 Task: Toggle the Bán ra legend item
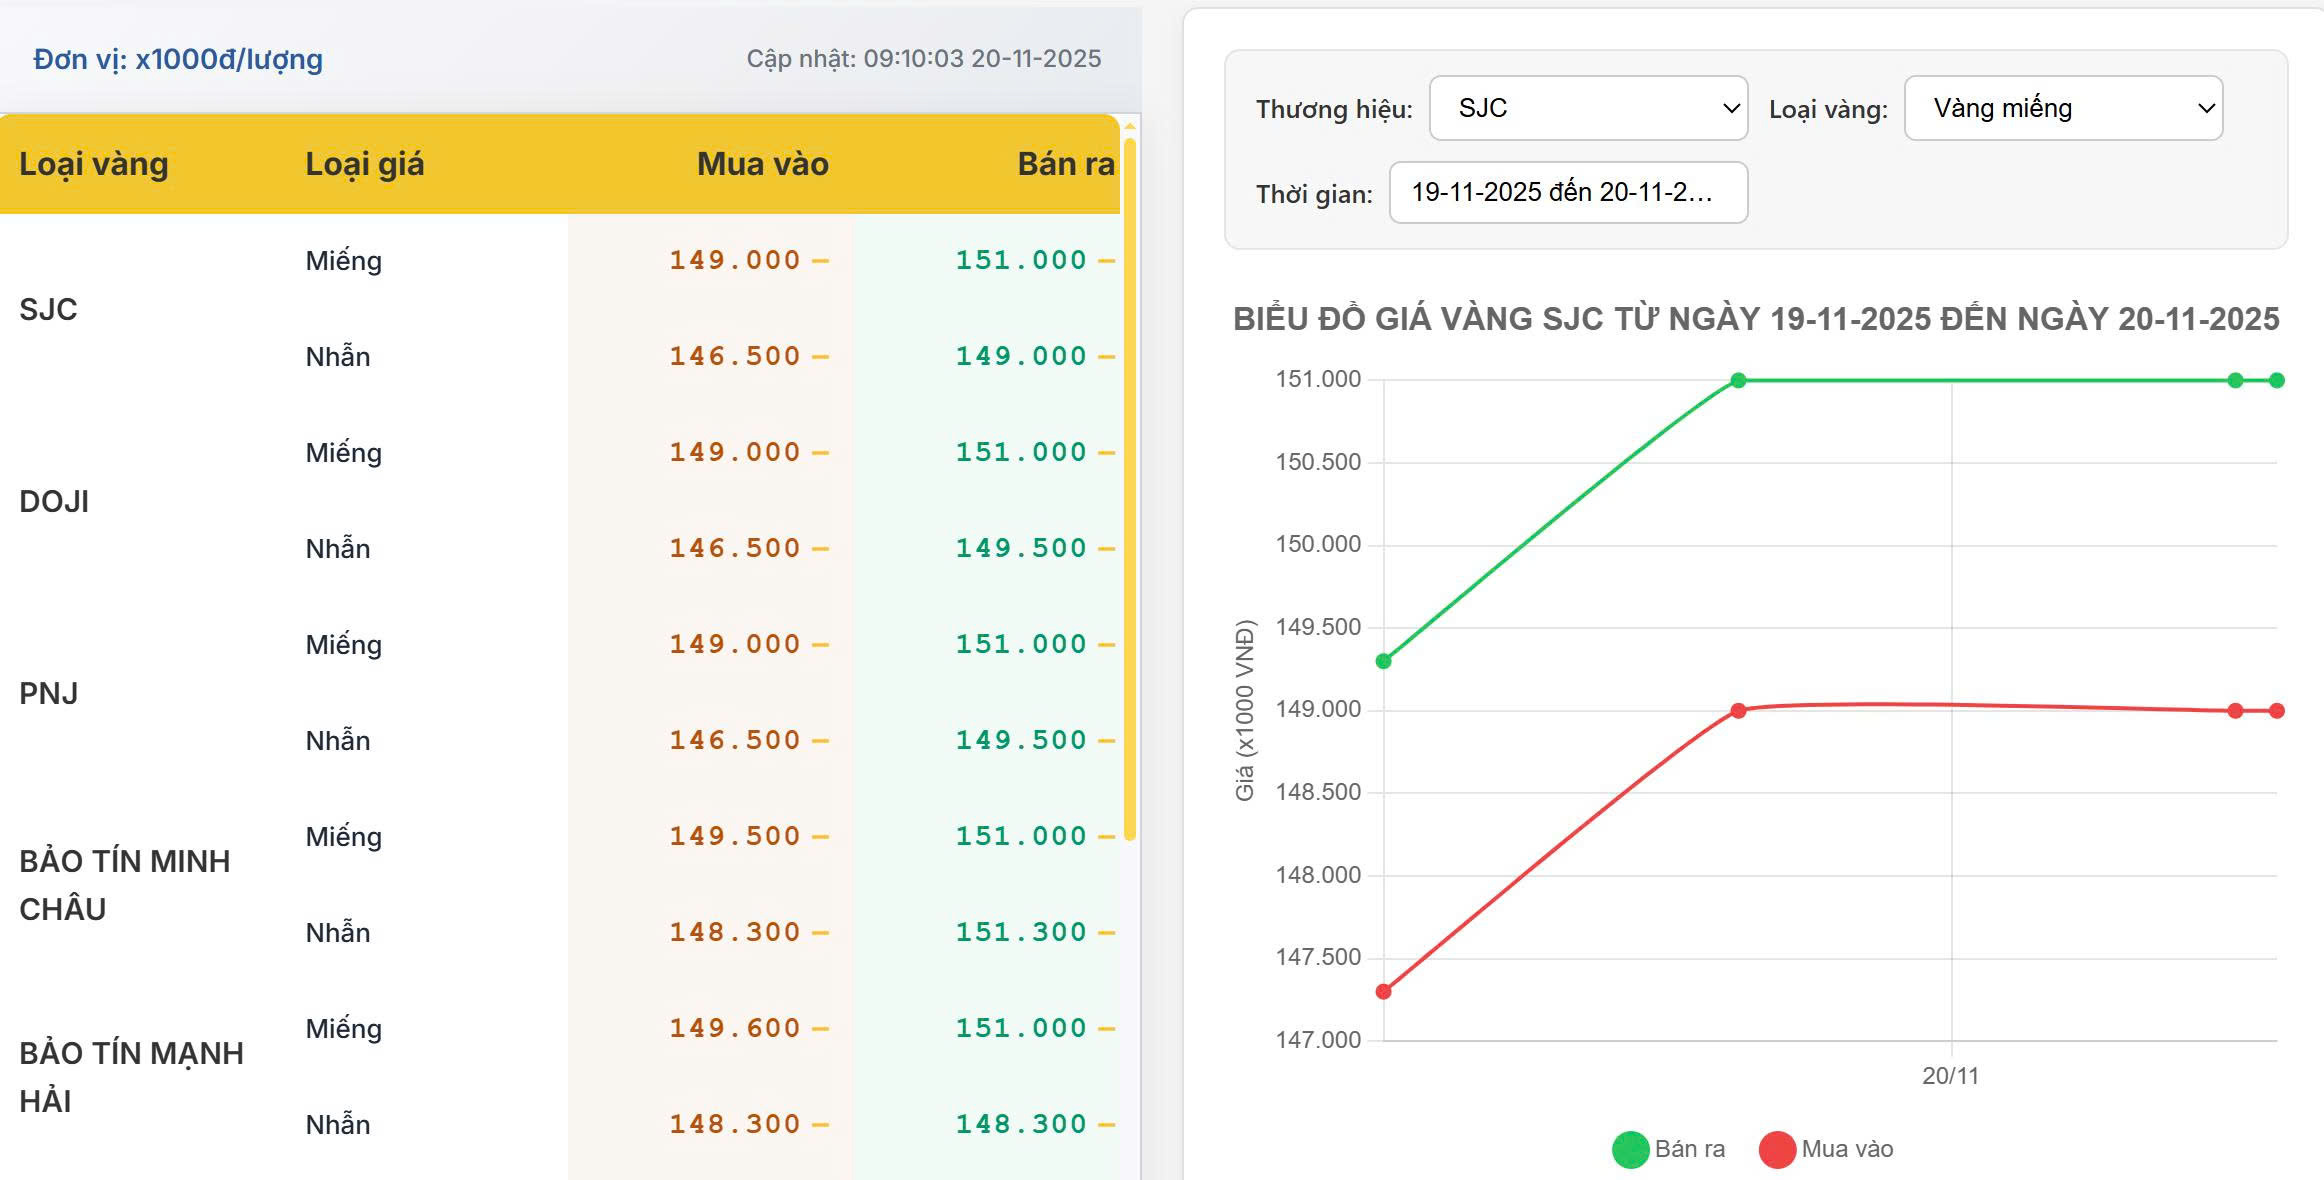1689,1149
